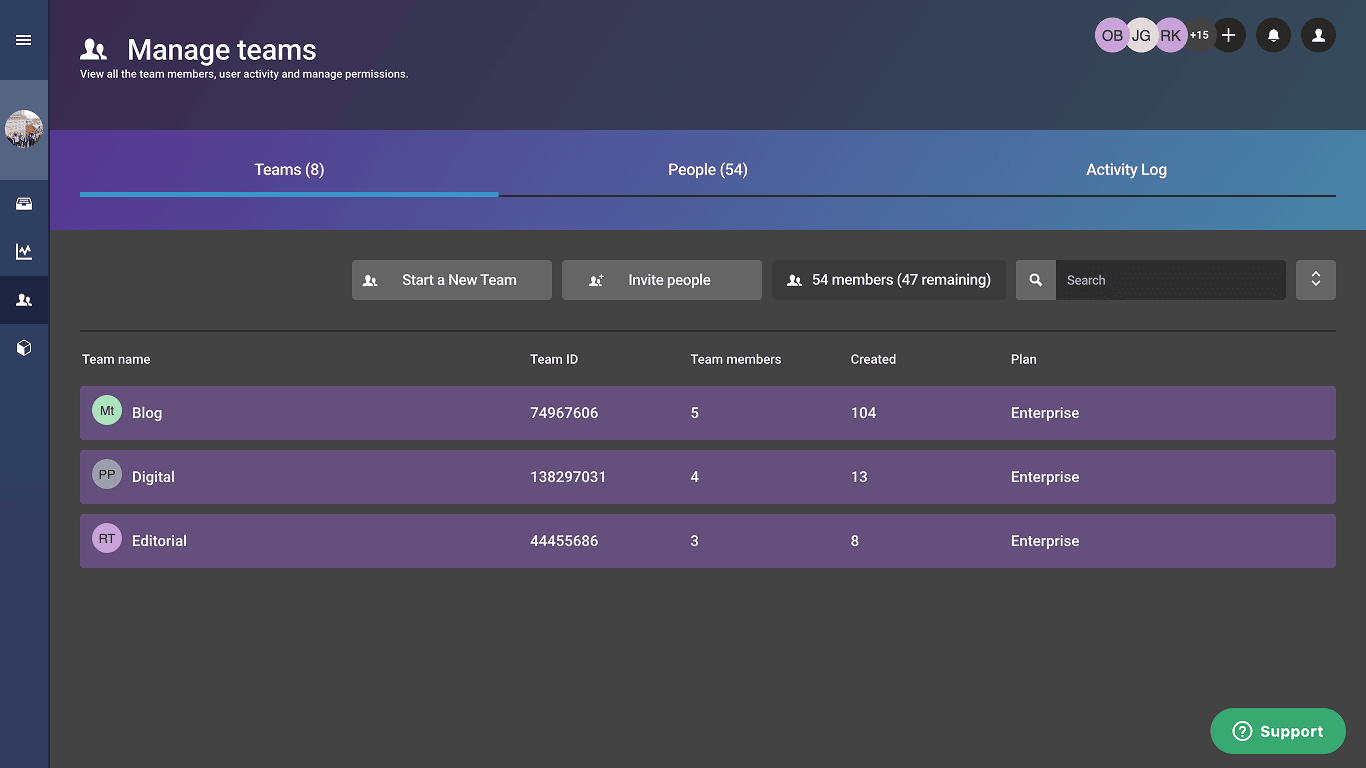Sort by Team name column header
This screenshot has width=1366, height=768.
pyautogui.click(x=116, y=359)
